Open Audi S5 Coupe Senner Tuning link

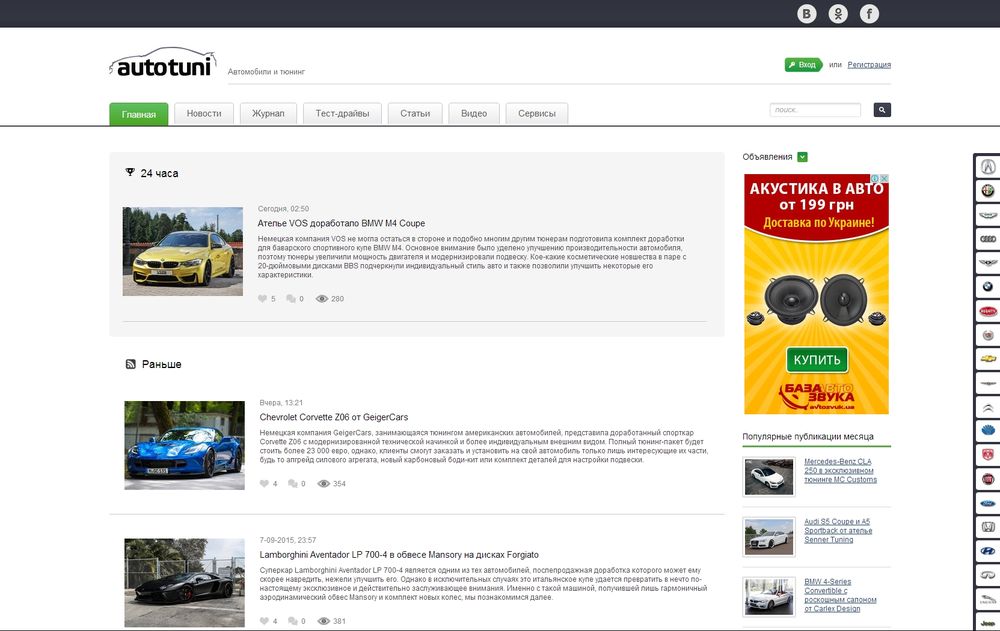coord(838,530)
